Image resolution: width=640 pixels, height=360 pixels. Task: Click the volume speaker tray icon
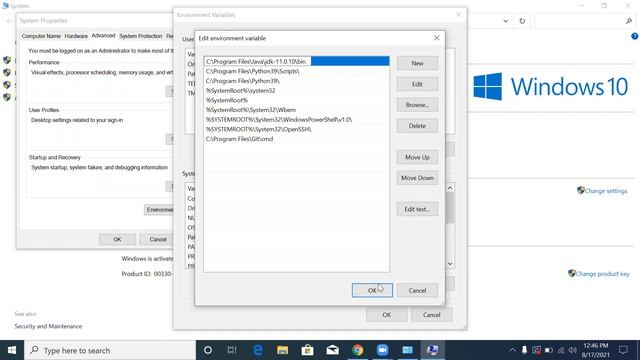click(572, 350)
